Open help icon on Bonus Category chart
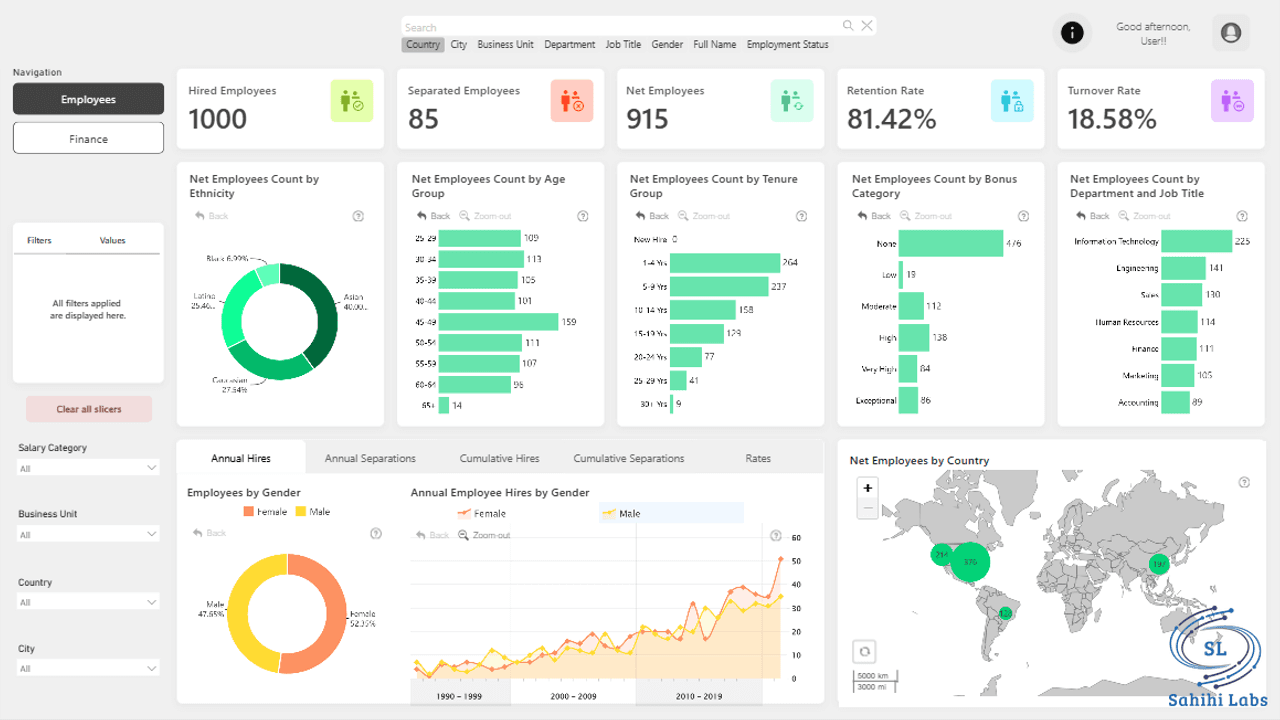This screenshot has width=1280, height=720. (1023, 216)
